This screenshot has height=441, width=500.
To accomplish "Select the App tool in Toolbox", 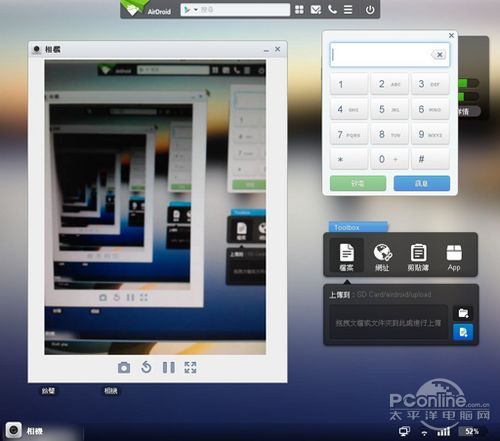I will (x=454, y=256).
